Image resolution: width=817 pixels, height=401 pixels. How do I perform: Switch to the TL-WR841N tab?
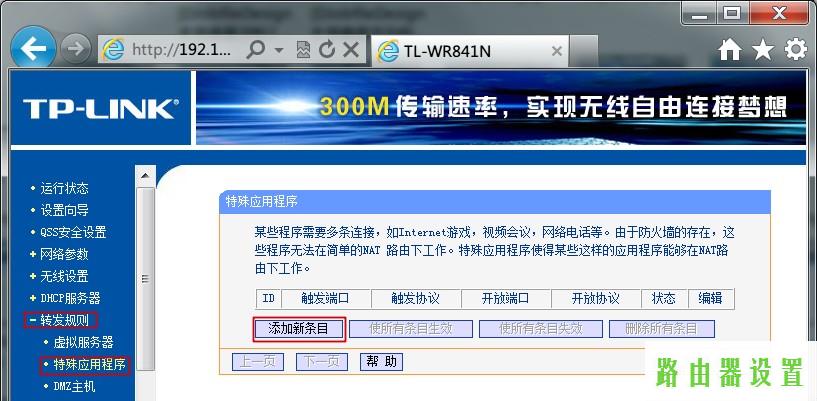pyautogui.click(x=471, y=51)
